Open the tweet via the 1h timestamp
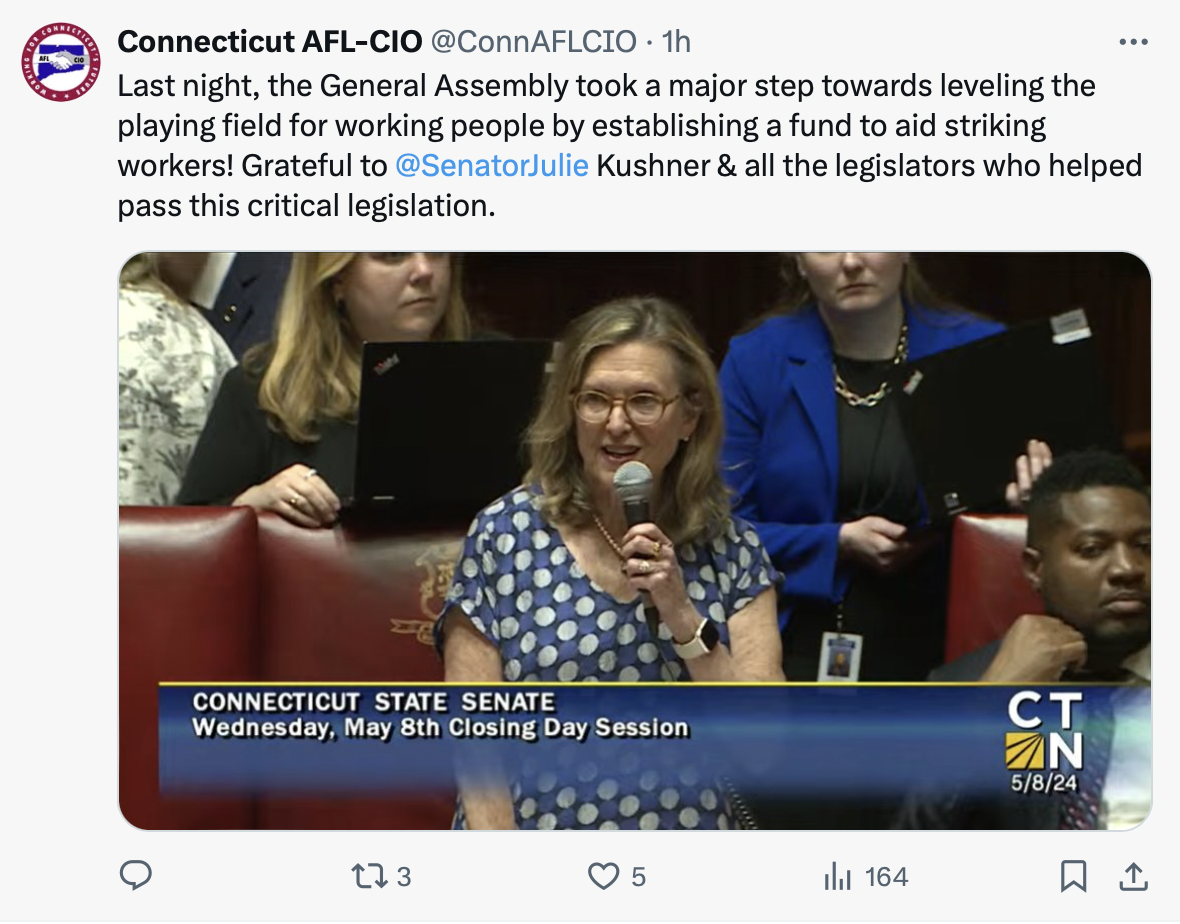This screenshot has width=1180, height=924. [x=676, y=42]
